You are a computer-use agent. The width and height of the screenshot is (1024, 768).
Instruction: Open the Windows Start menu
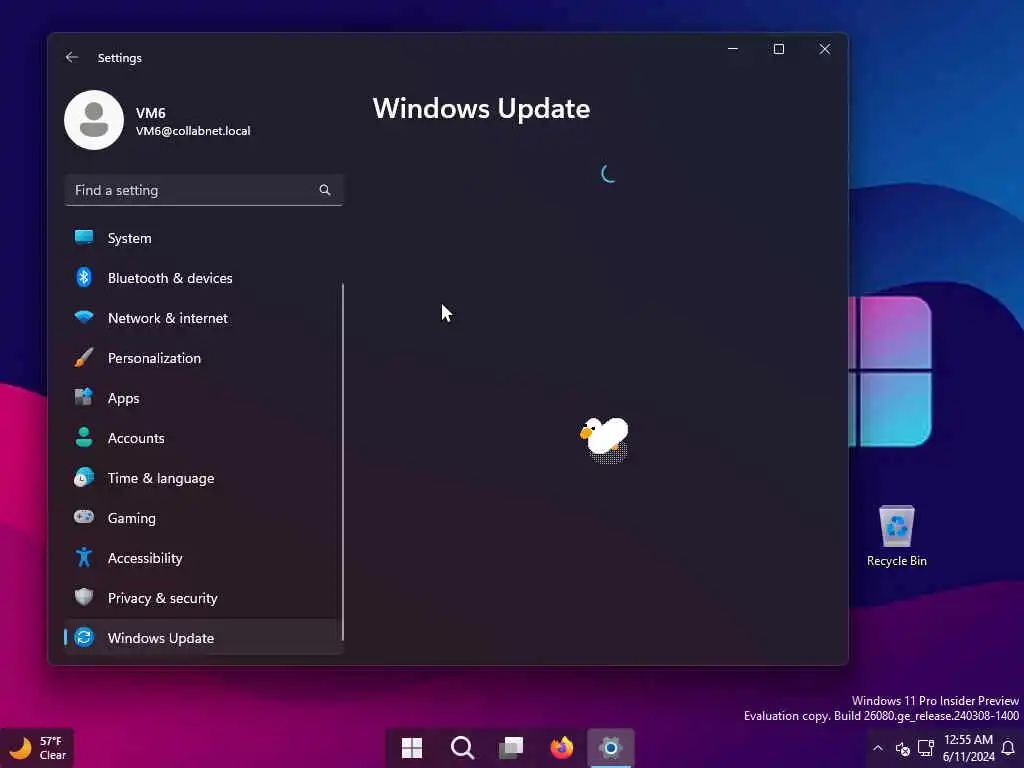point(412,748)
